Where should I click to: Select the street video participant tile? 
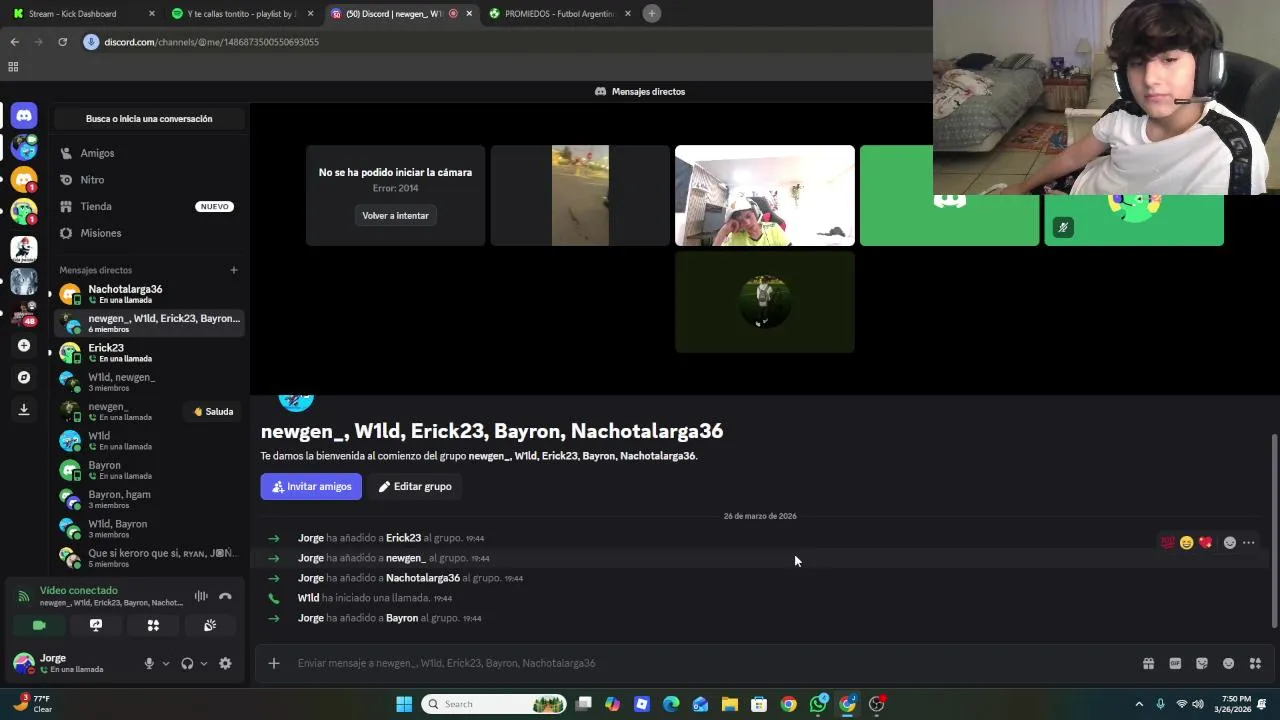click(580, 196)
